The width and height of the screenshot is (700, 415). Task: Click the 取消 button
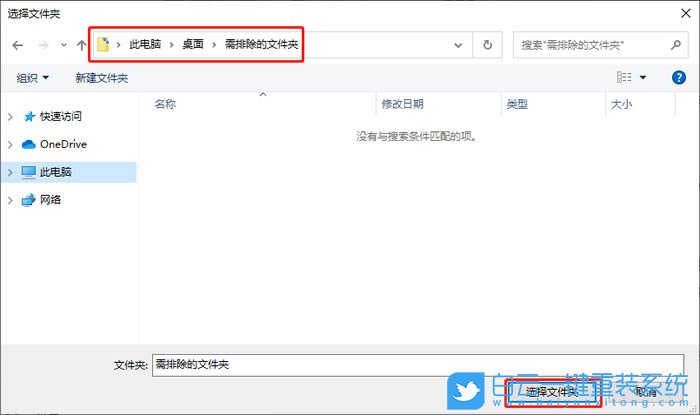646,392
